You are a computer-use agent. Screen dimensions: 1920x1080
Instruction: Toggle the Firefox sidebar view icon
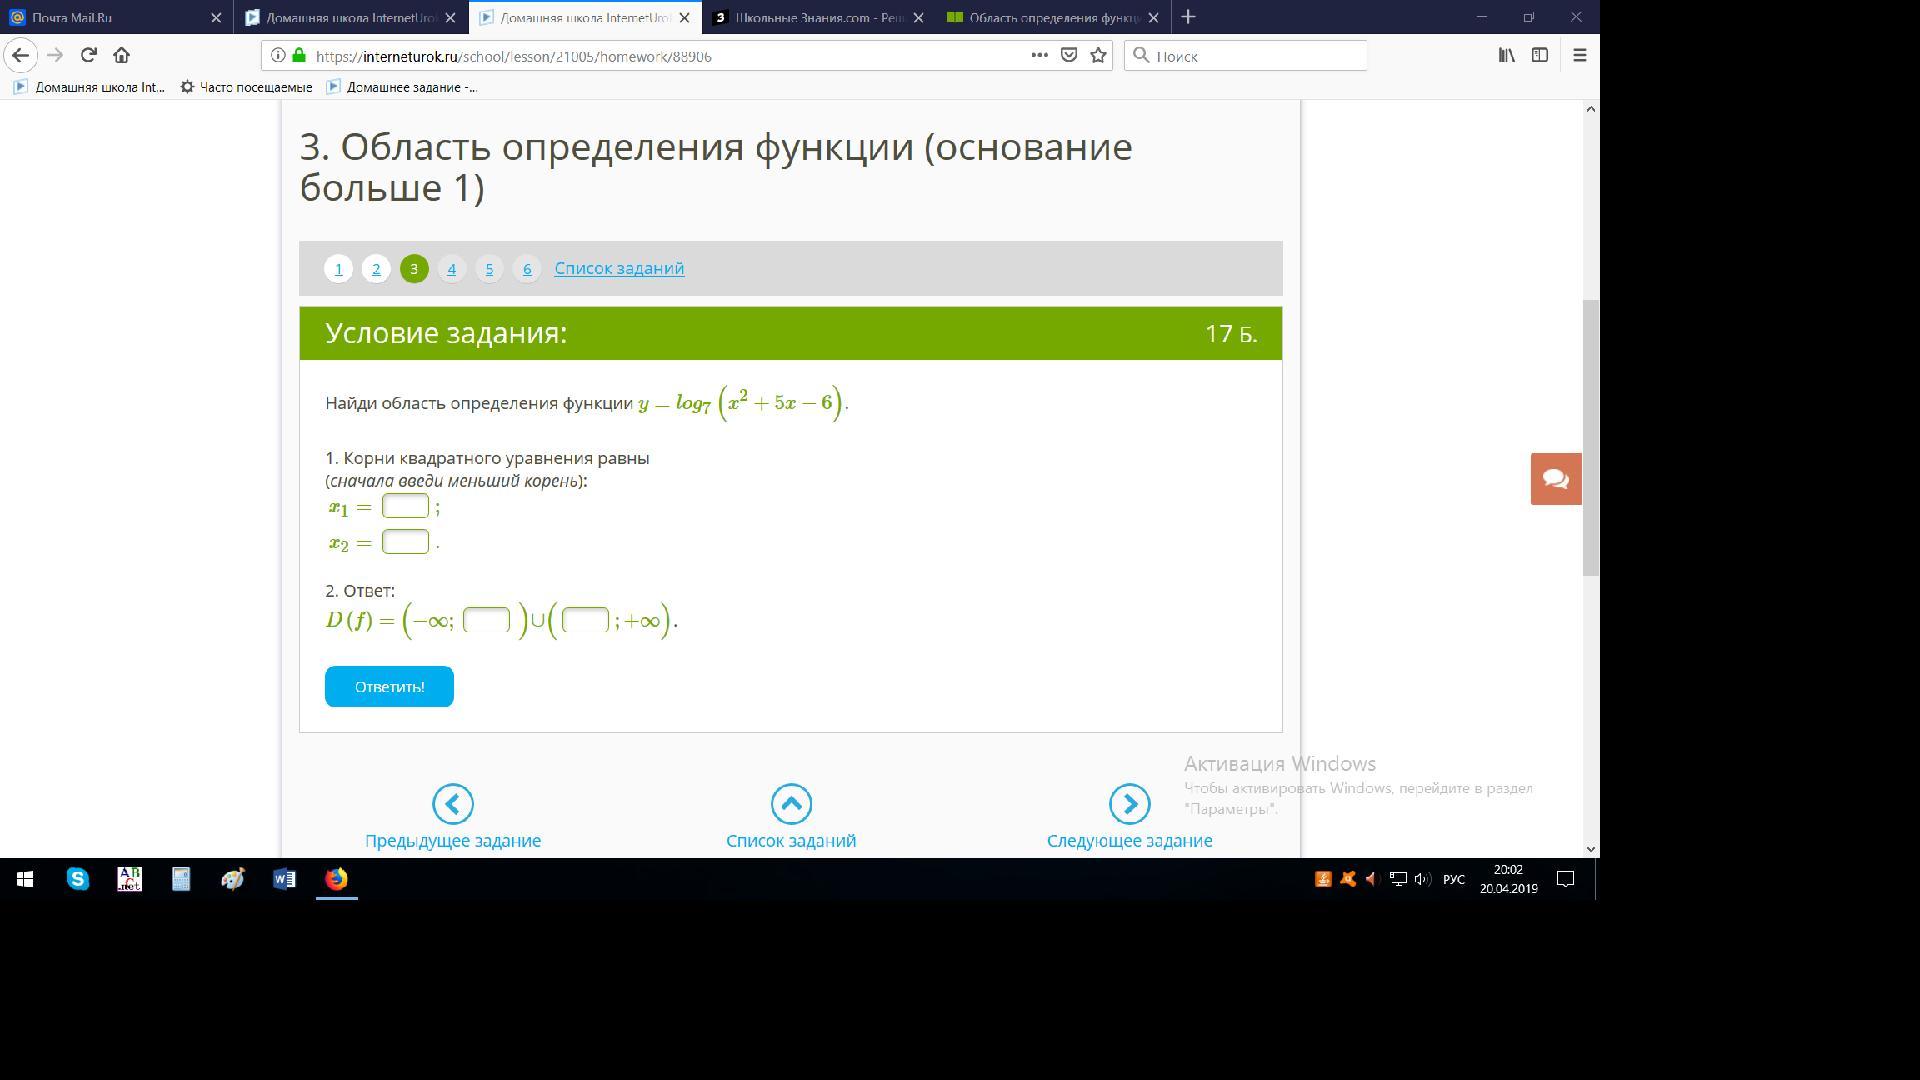point(1540,55)
